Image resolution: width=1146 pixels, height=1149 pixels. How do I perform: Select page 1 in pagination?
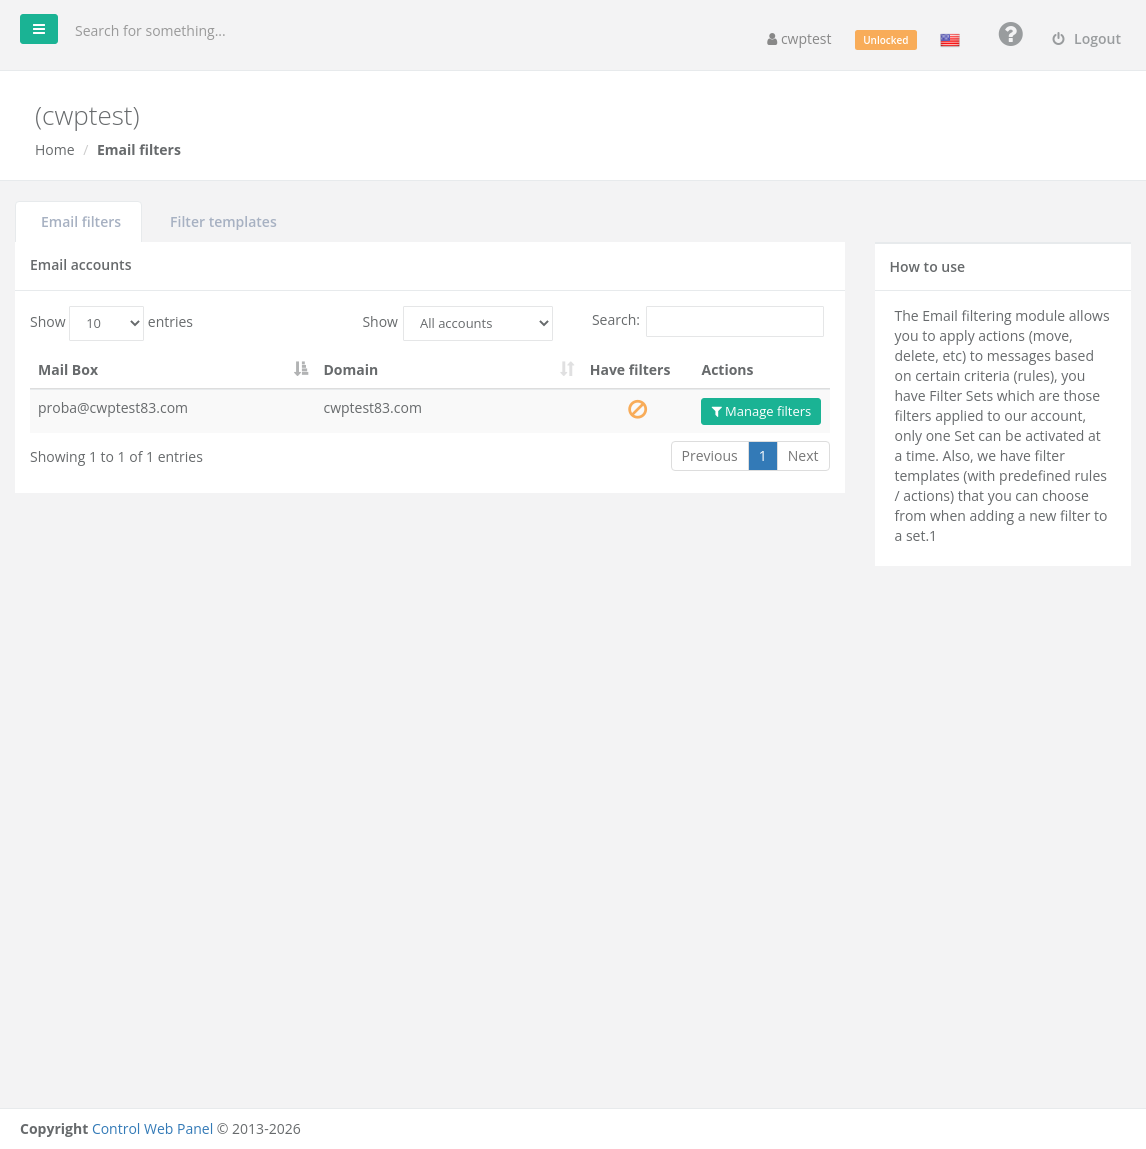tap(762, 456)
